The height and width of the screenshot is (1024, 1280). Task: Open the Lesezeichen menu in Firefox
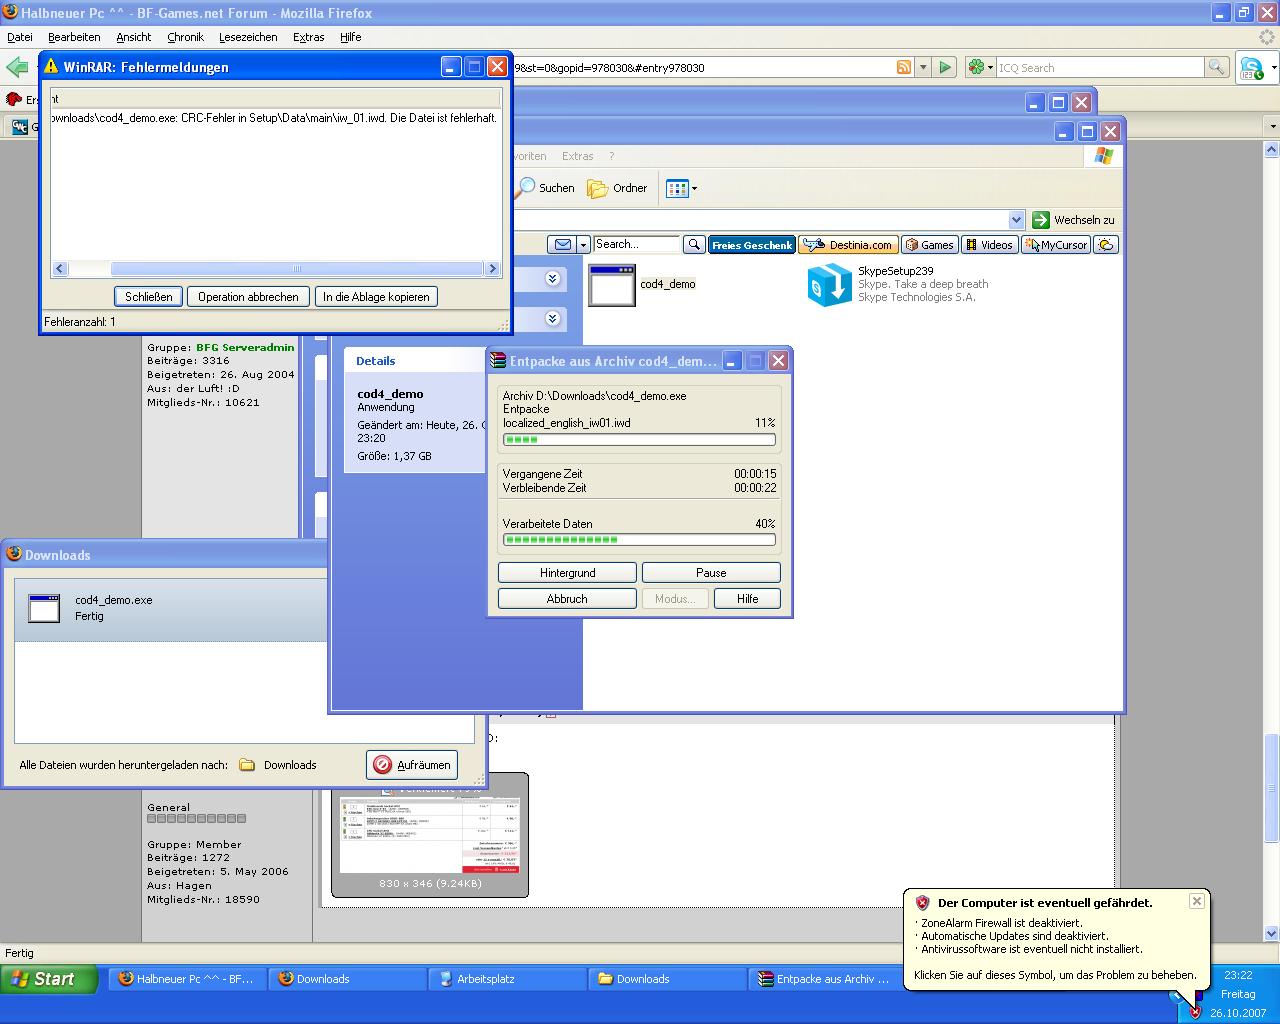pos(248,37)
